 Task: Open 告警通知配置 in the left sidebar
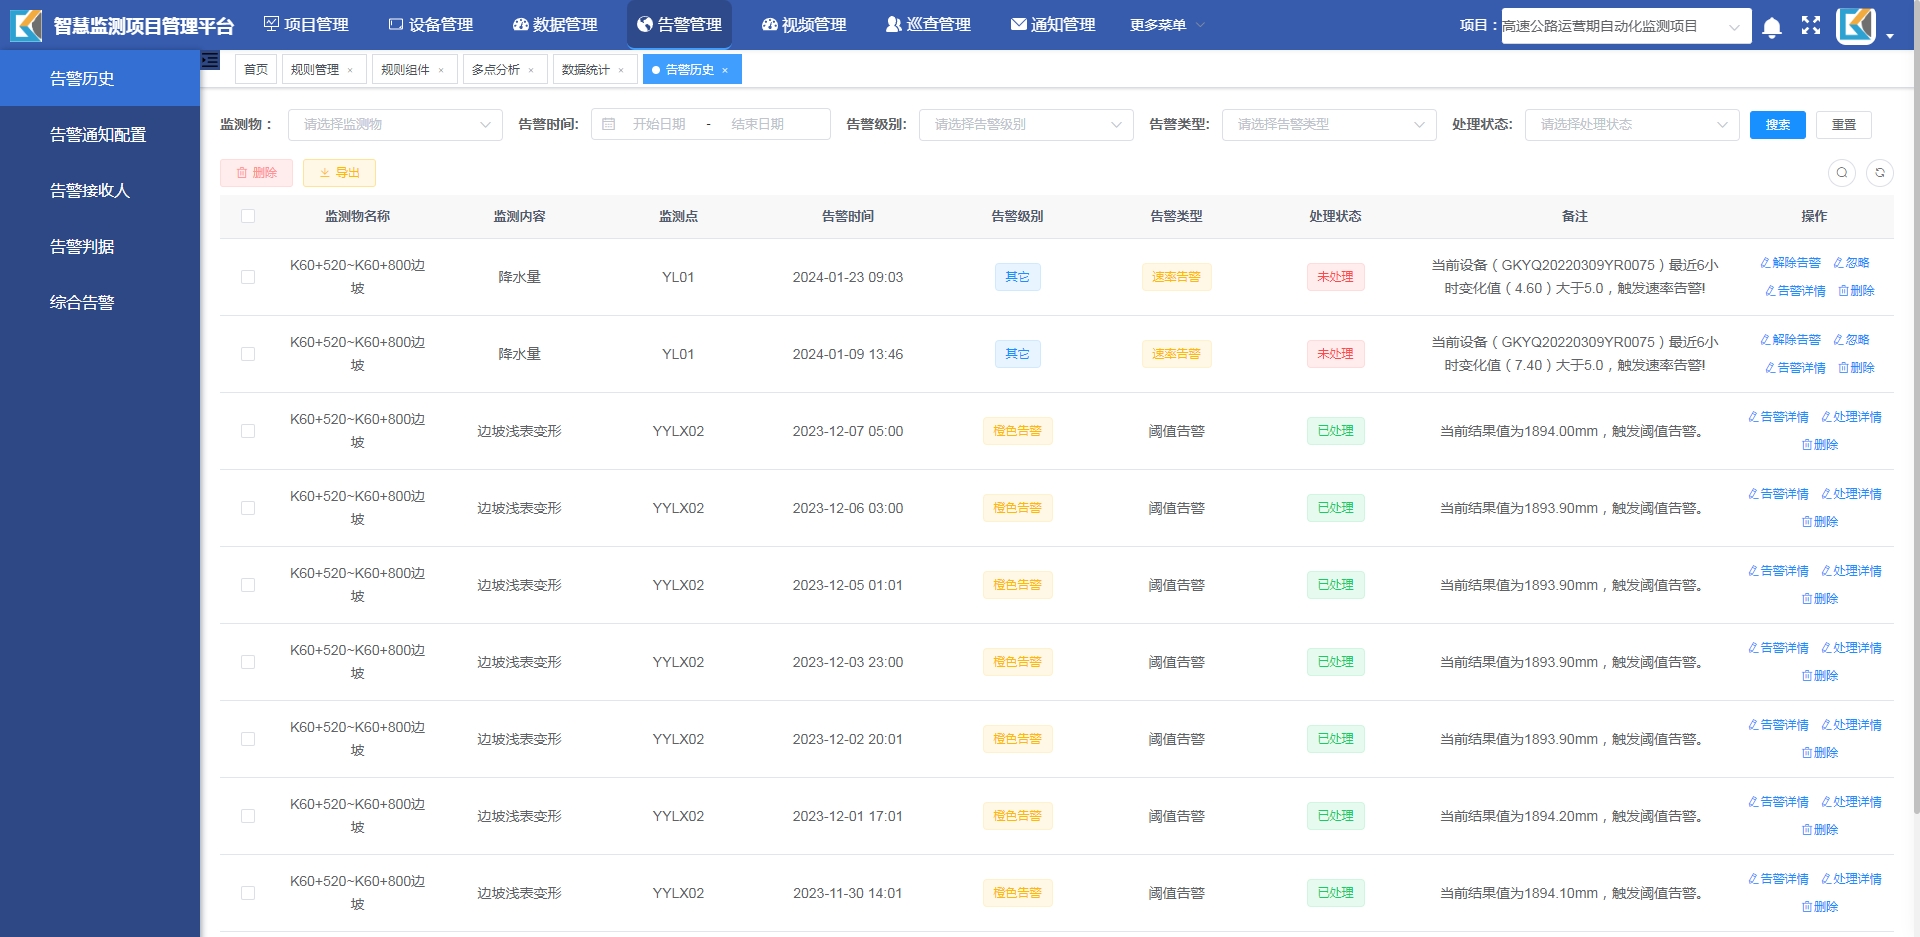point(98,134)
